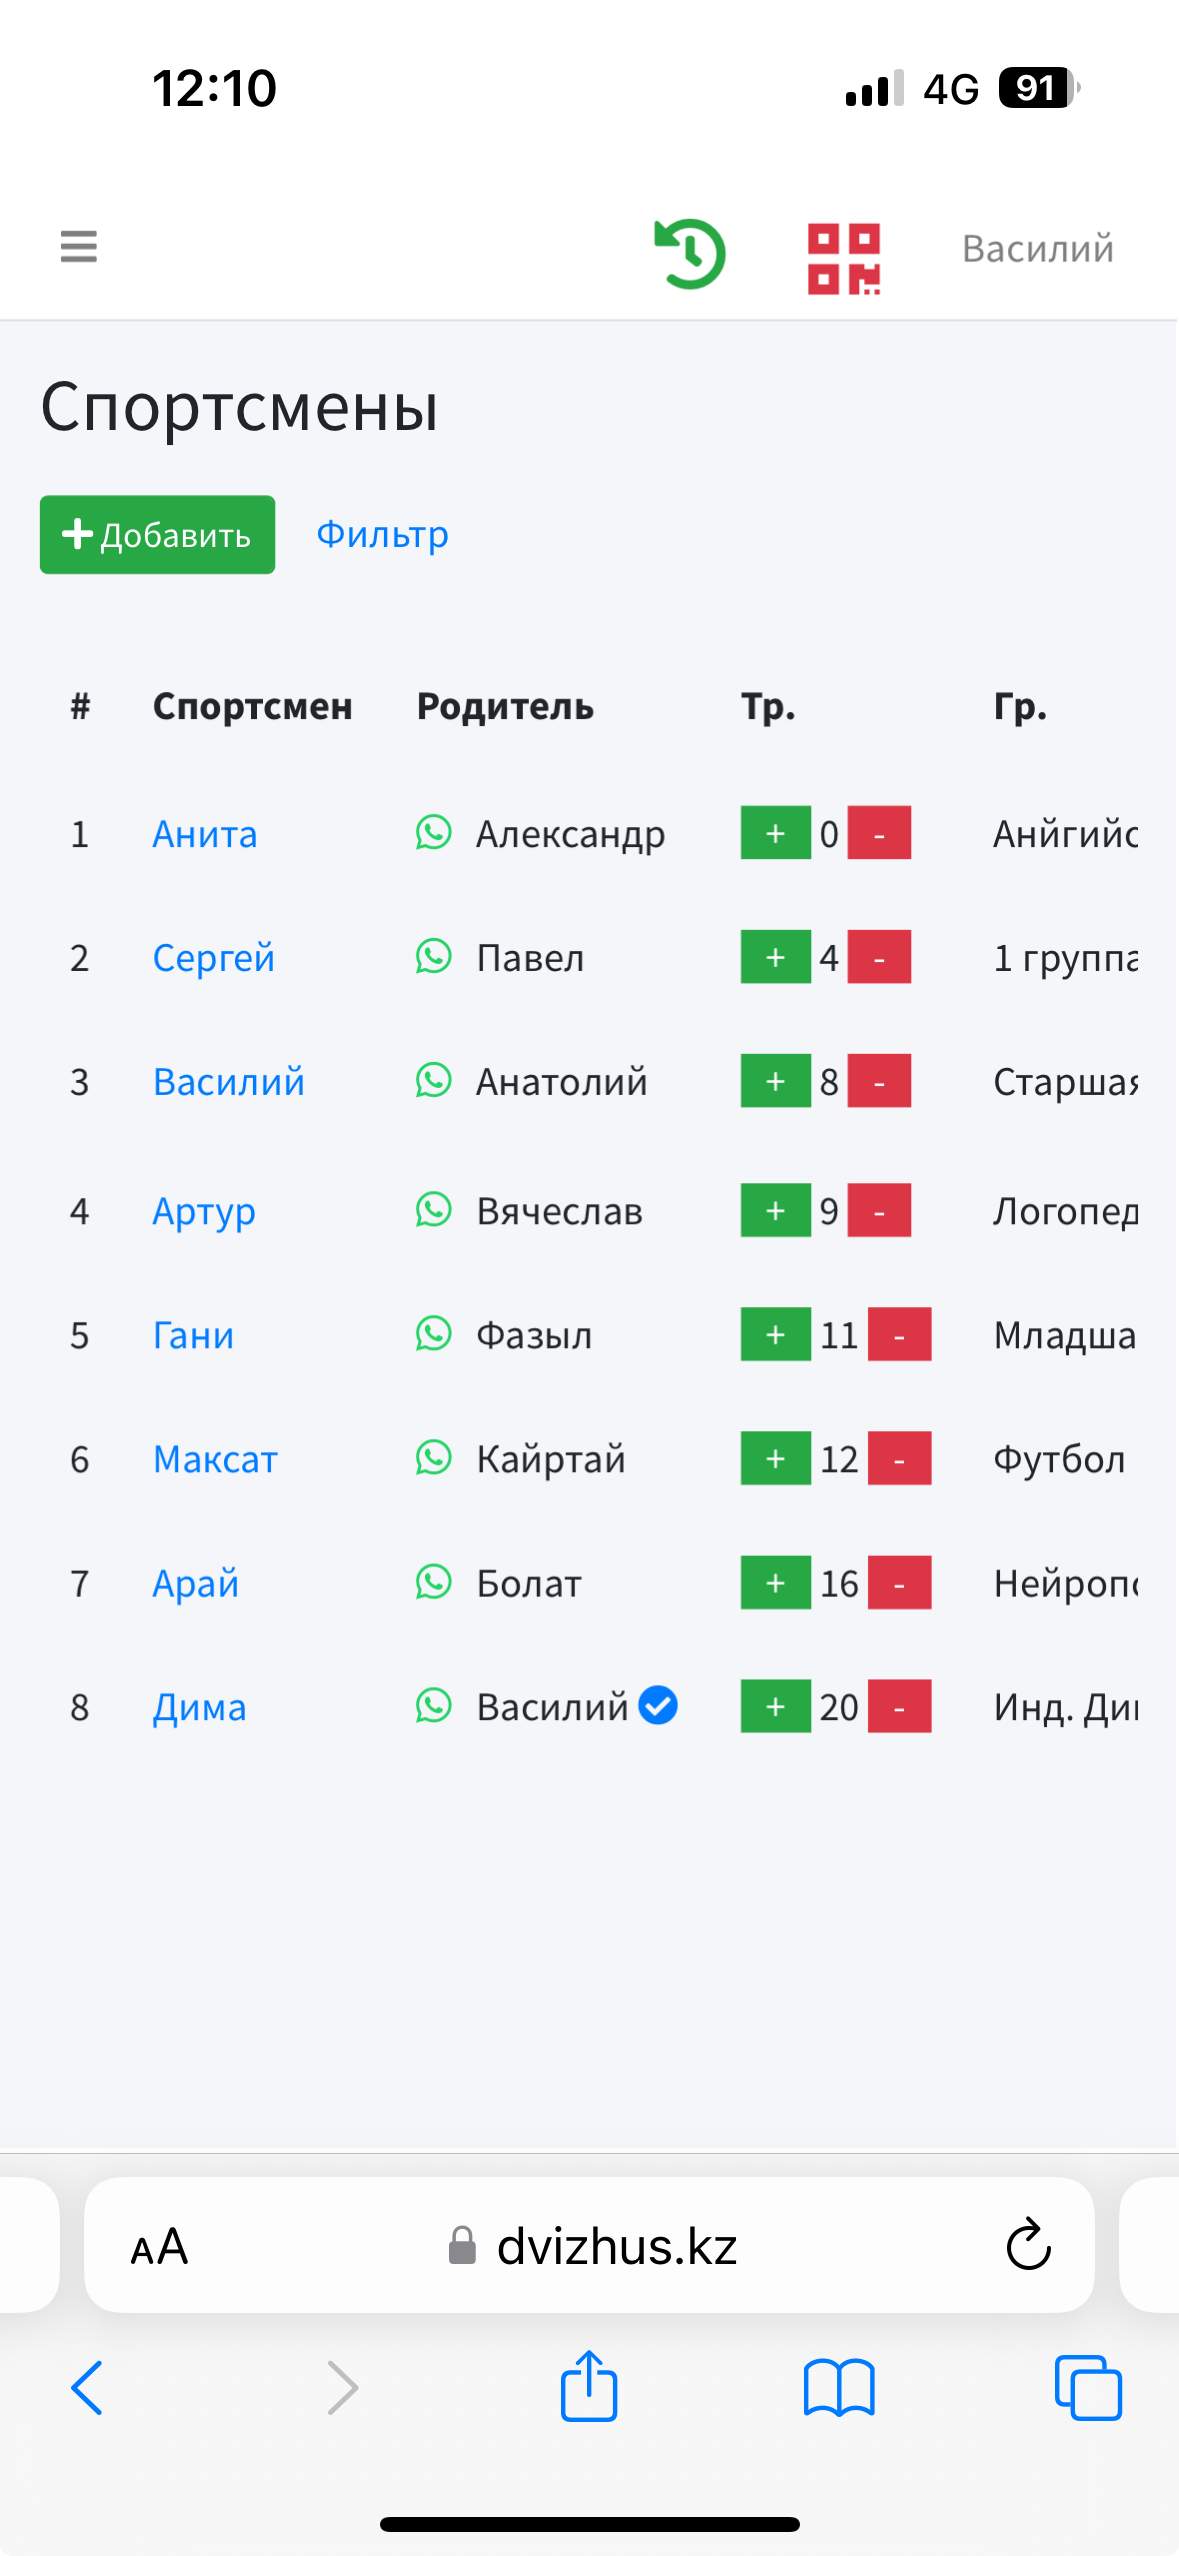1179x2556 pixels.
Task: Tap the dvizhus.kz address field
Action: (589, 2245)
